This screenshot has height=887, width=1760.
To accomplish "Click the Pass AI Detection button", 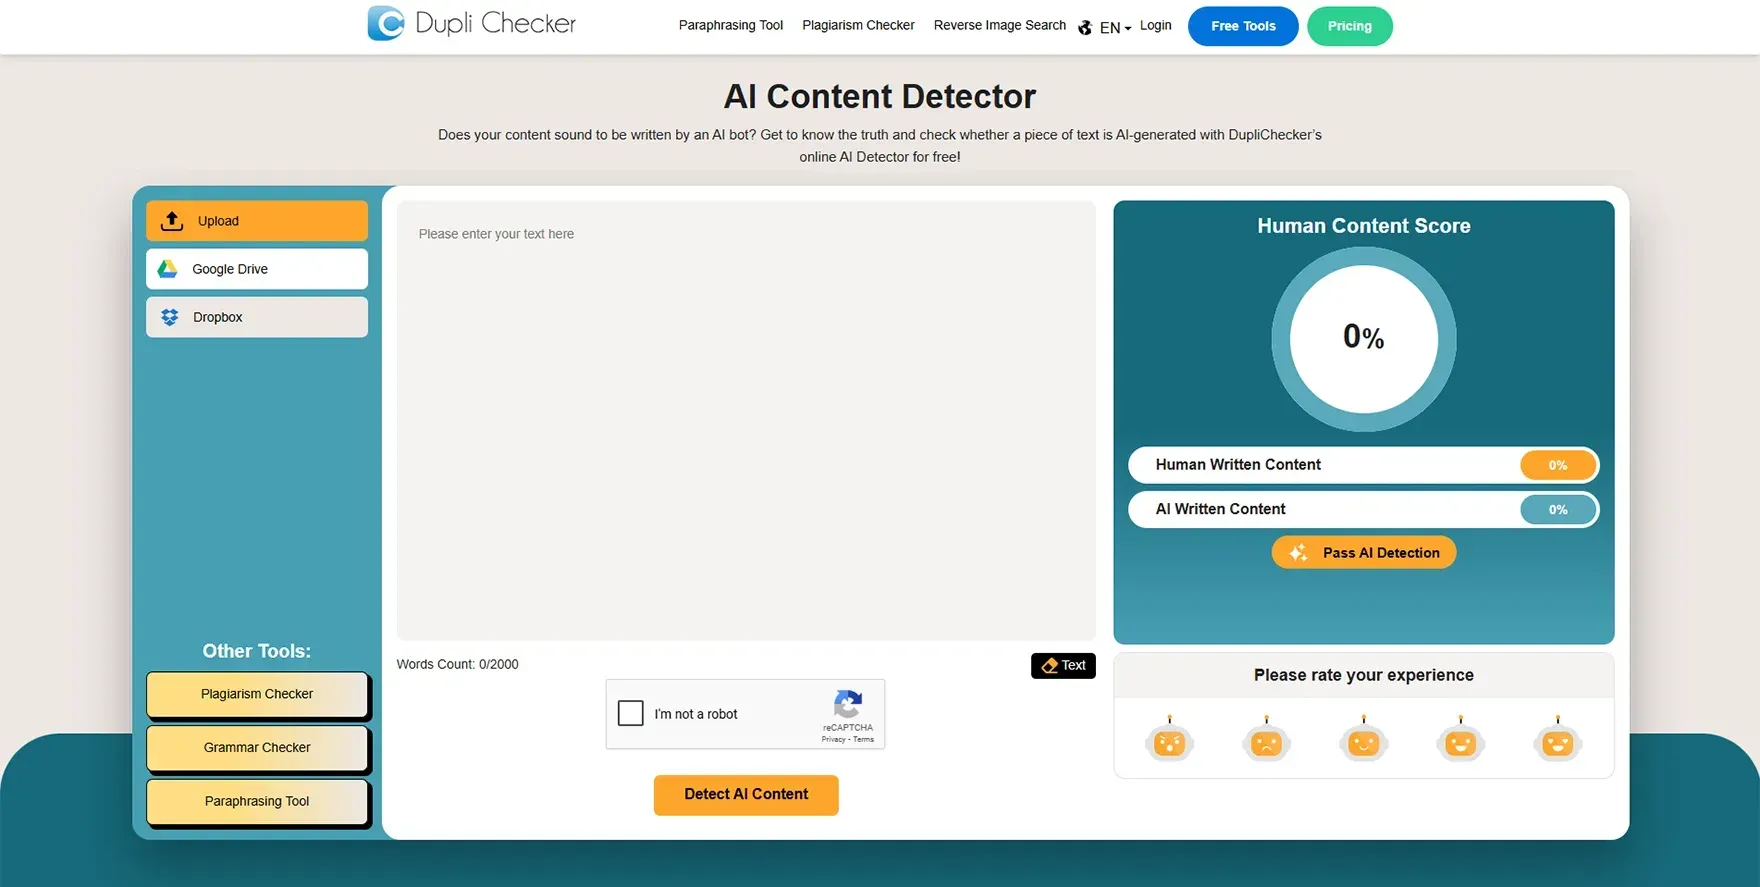I will (x=1363, y=553).
